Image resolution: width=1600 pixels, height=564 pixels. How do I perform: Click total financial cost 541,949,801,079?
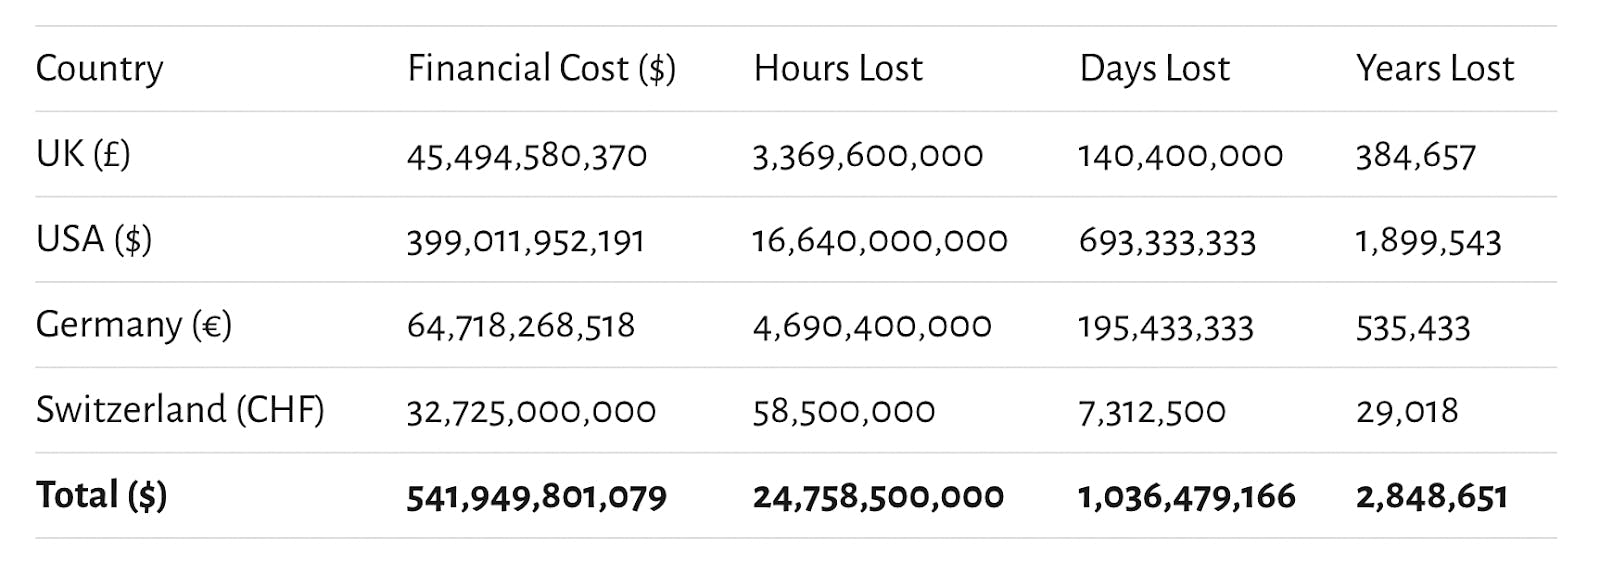[x=536, y=498]
